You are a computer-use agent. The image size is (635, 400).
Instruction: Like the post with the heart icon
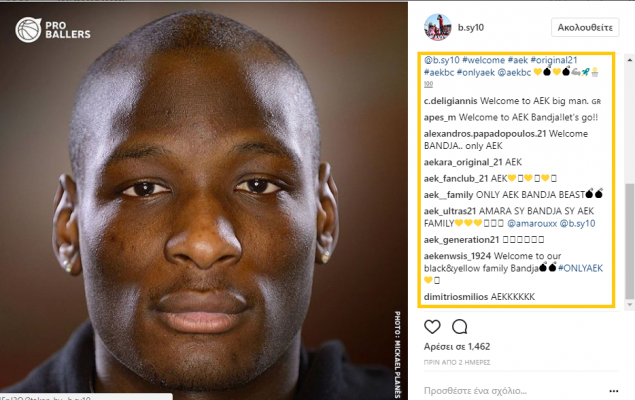coord(432,326)
